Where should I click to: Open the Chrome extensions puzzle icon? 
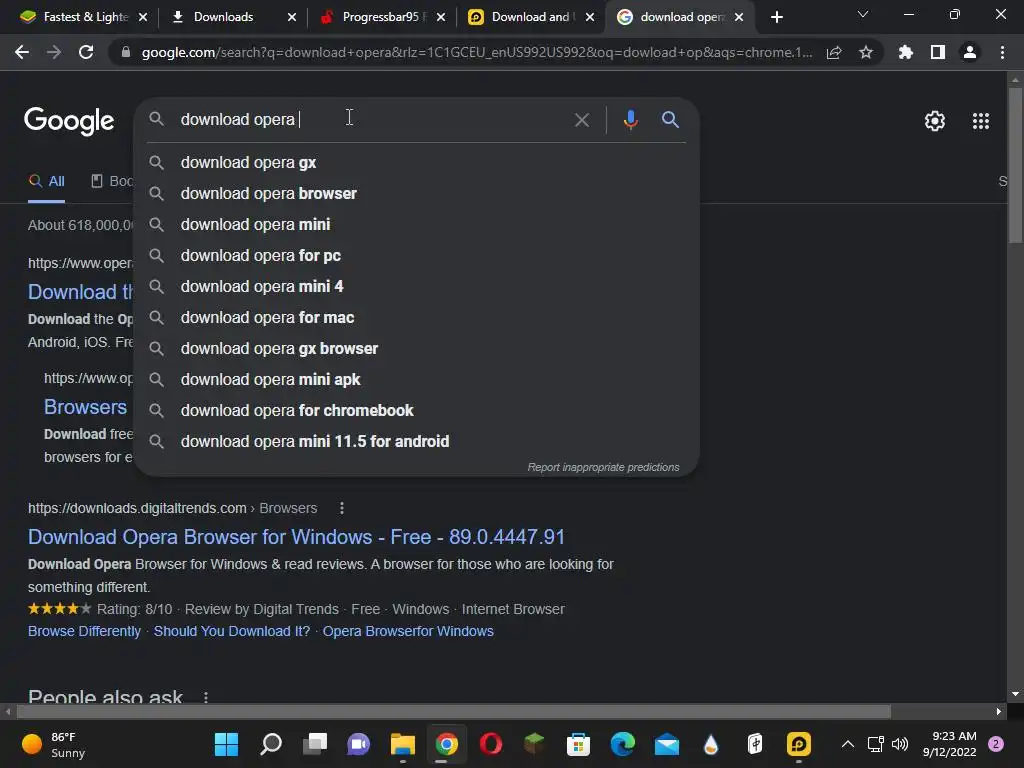[906, 52]
